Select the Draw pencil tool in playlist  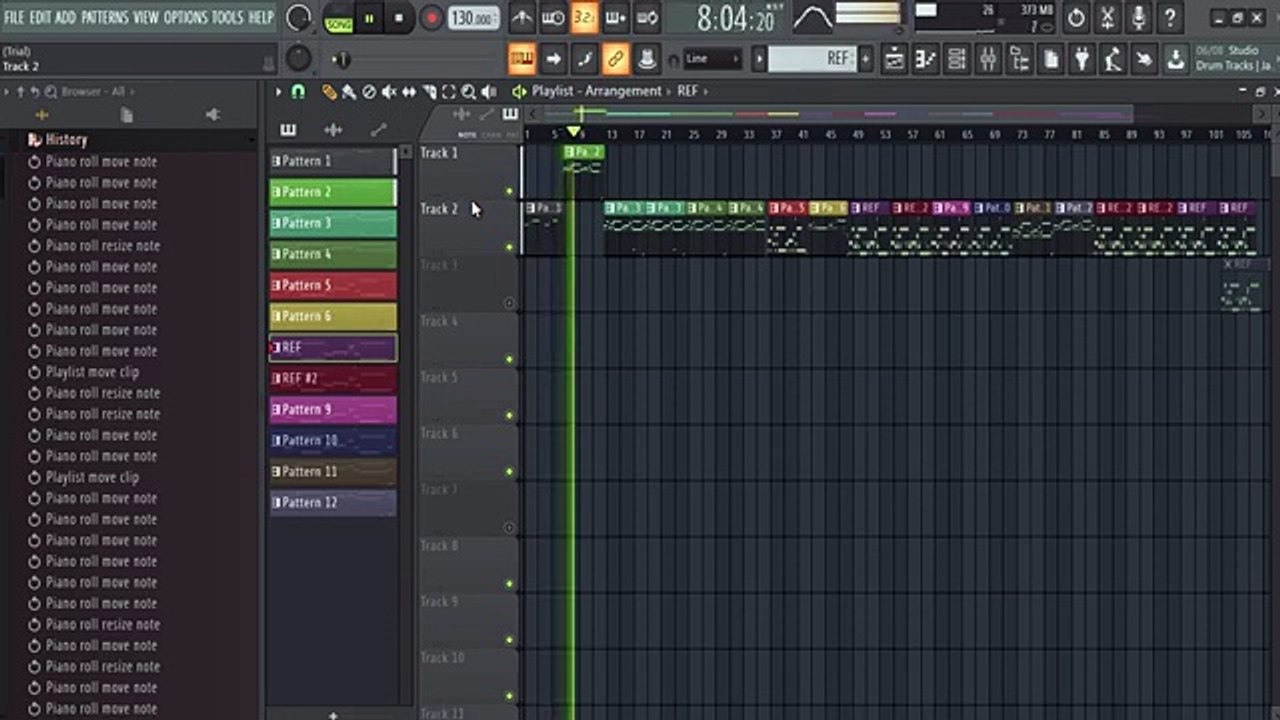pos(329,91)
